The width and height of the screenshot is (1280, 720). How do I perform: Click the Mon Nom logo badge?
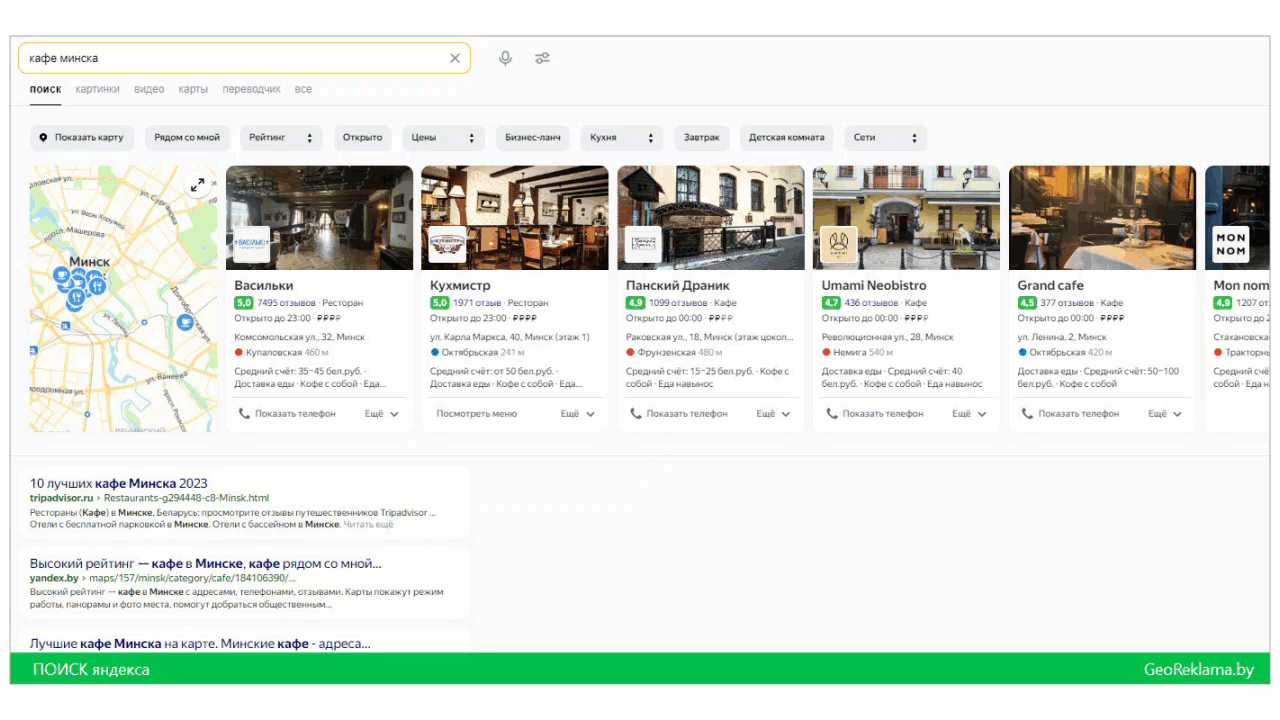click(1231, 243)
